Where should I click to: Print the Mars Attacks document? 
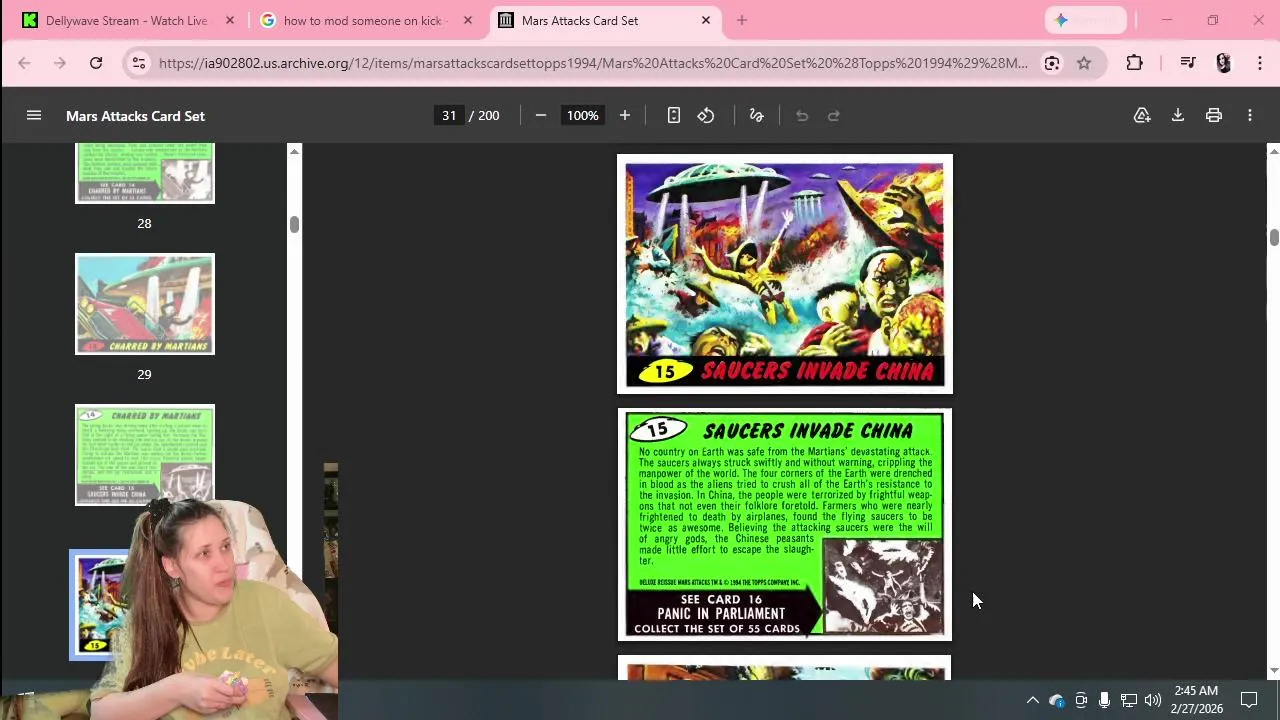point(1214,116)
